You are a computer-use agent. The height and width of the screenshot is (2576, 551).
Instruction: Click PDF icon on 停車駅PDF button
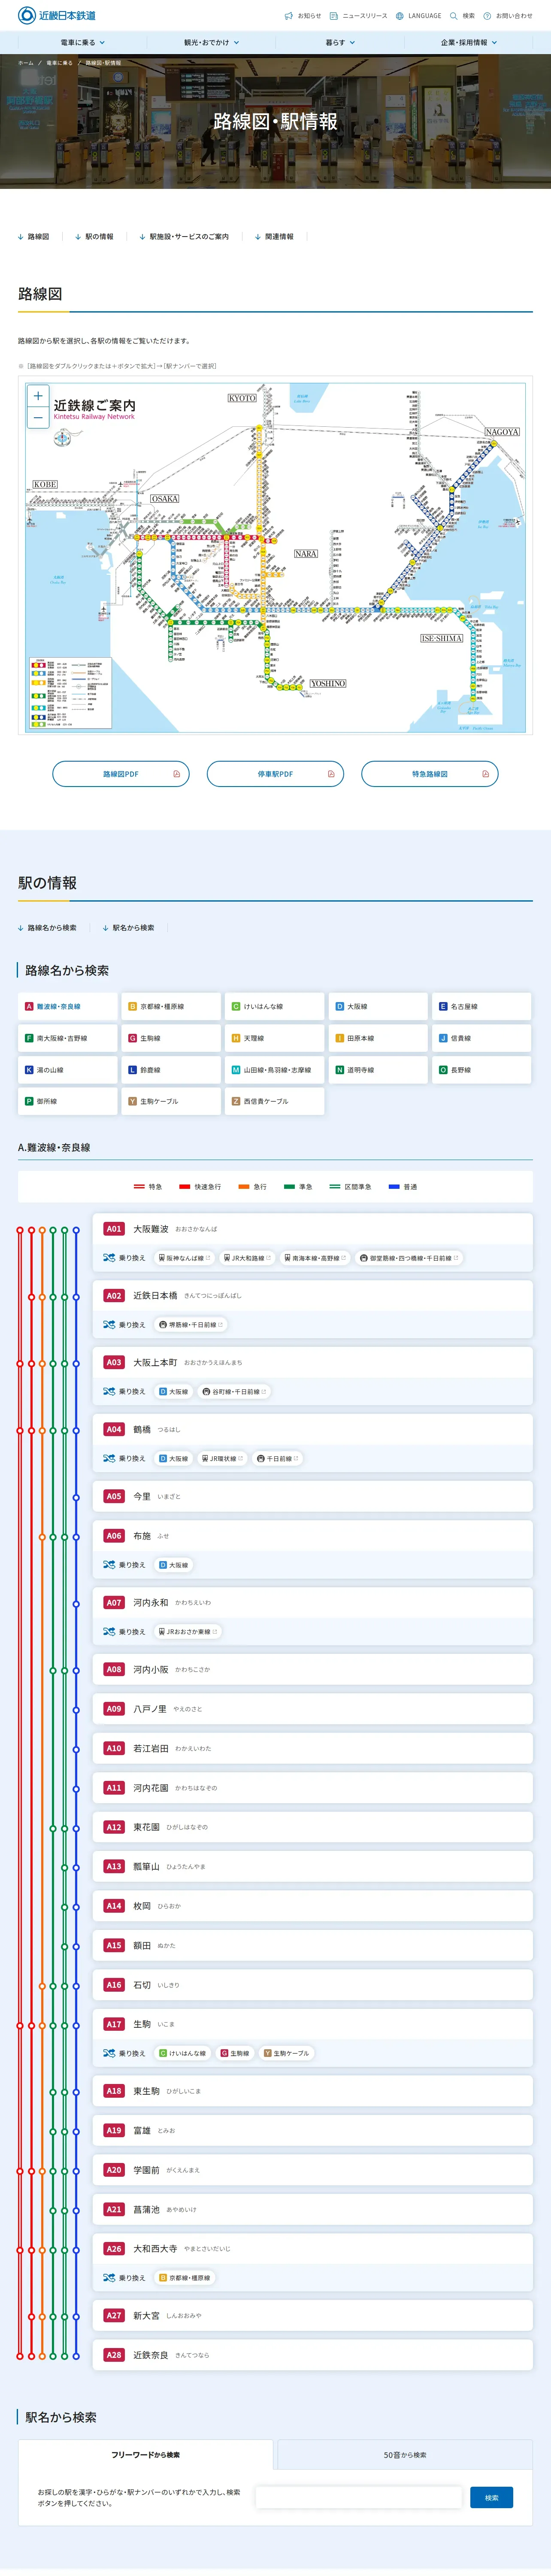[x=331, y=774]
